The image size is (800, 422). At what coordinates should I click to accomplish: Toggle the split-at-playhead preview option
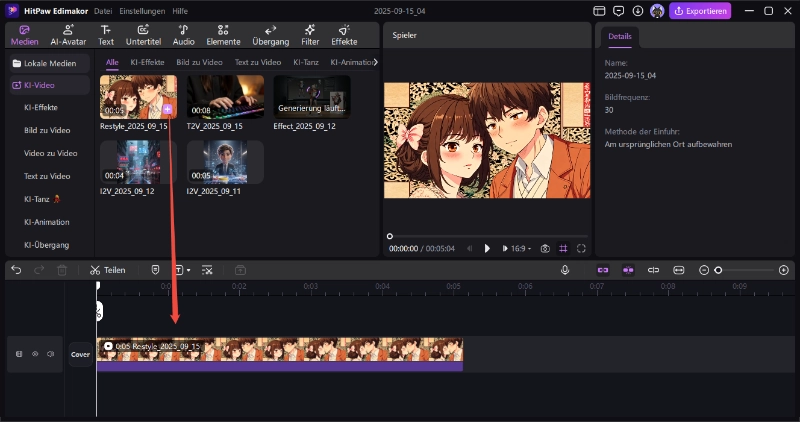654,270
